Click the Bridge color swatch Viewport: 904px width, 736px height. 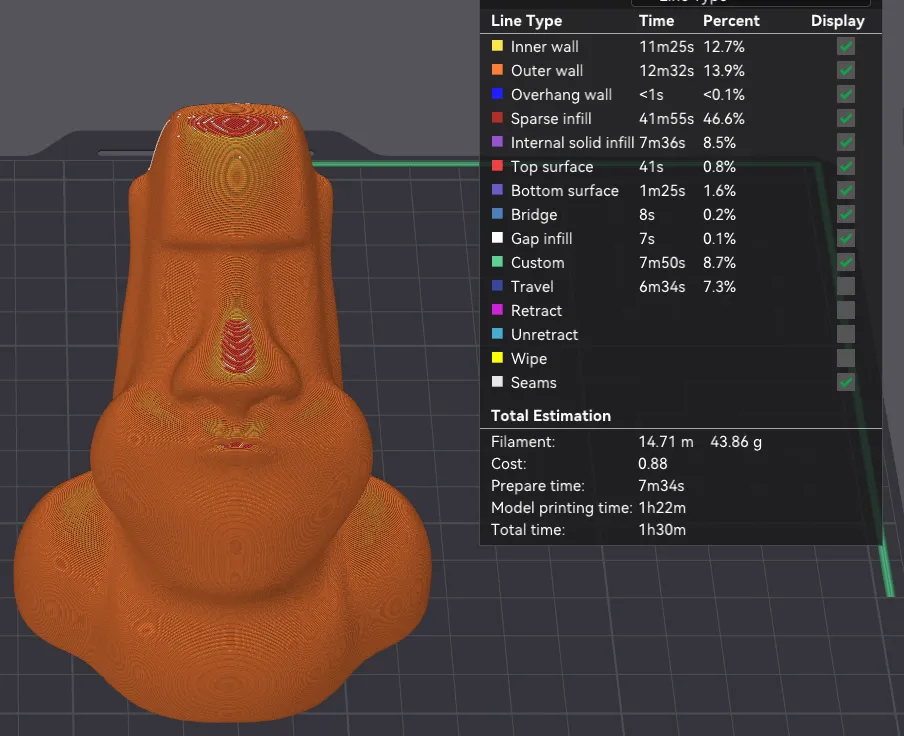(x=497, y=214)
